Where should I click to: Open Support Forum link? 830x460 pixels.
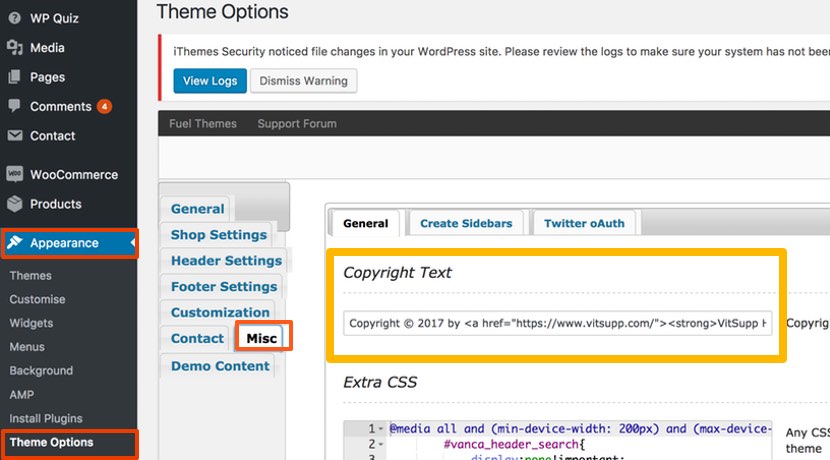[297, 124]
